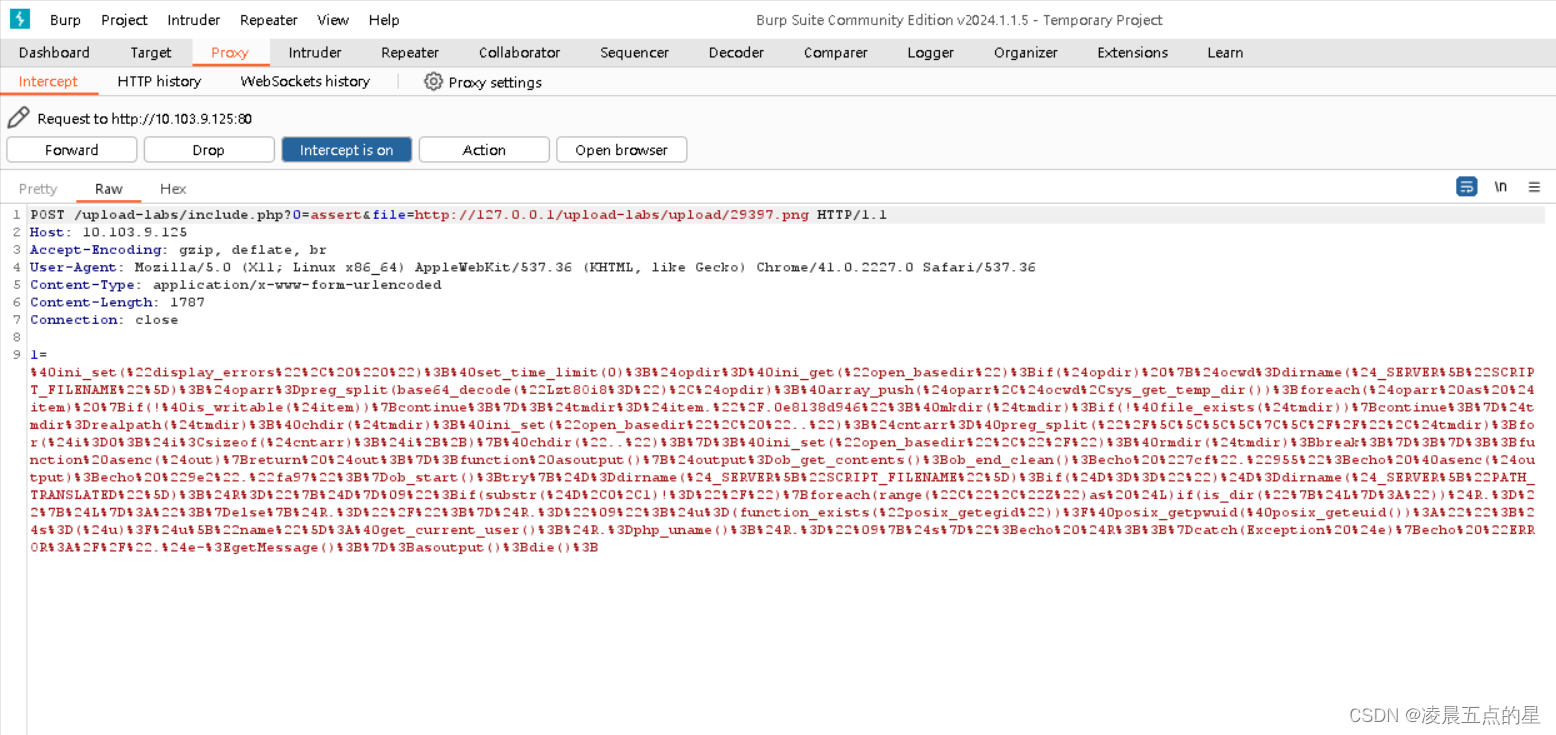
Task: Click the Connection: close line
Action: coord(104,320)
